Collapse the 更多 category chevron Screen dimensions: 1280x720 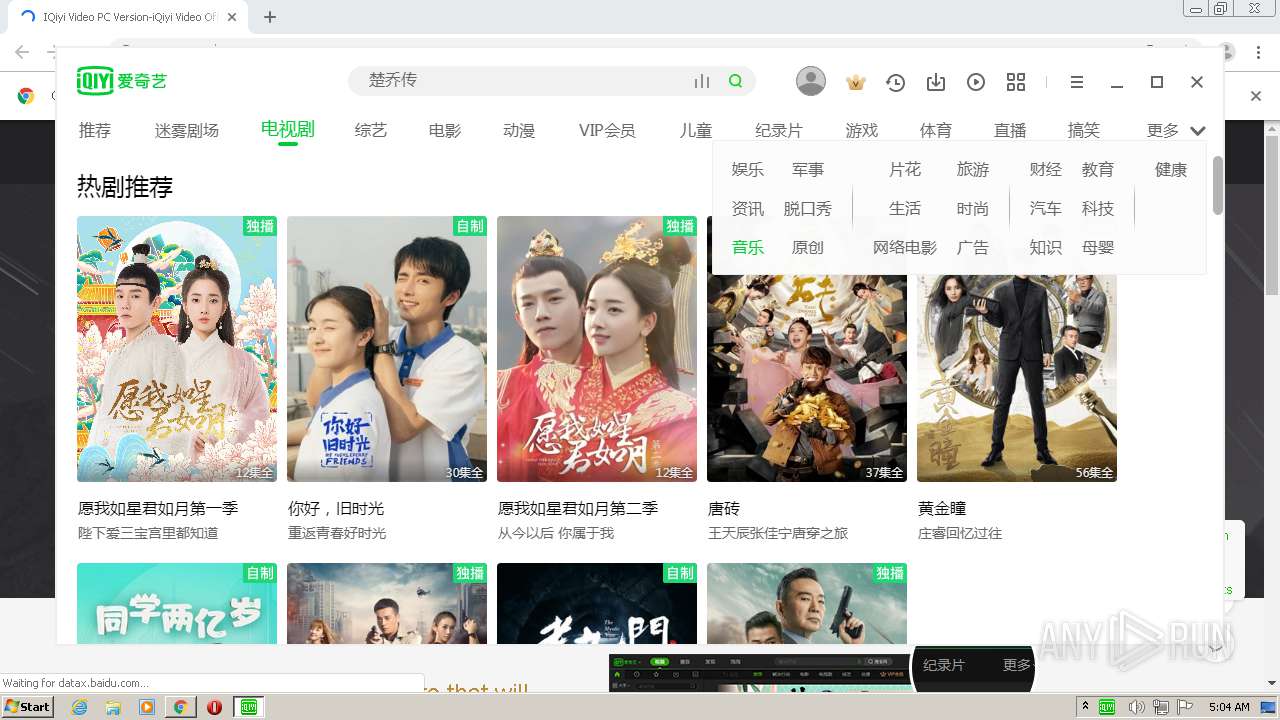coord(1198,131)
